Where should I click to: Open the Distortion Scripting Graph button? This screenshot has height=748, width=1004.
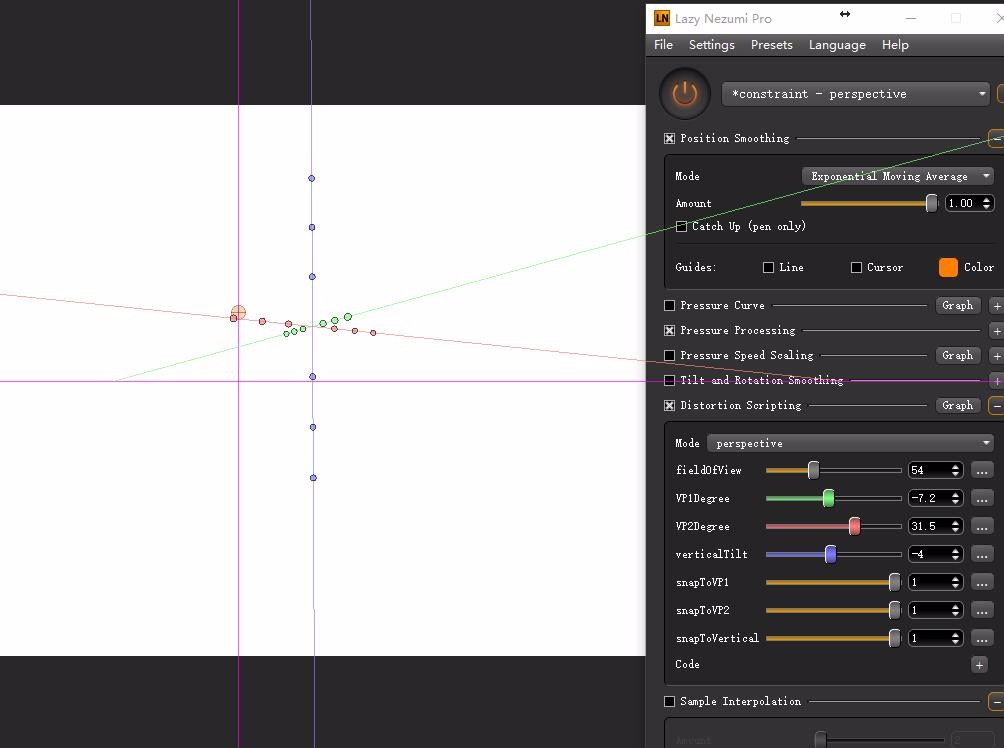point(957,405)
